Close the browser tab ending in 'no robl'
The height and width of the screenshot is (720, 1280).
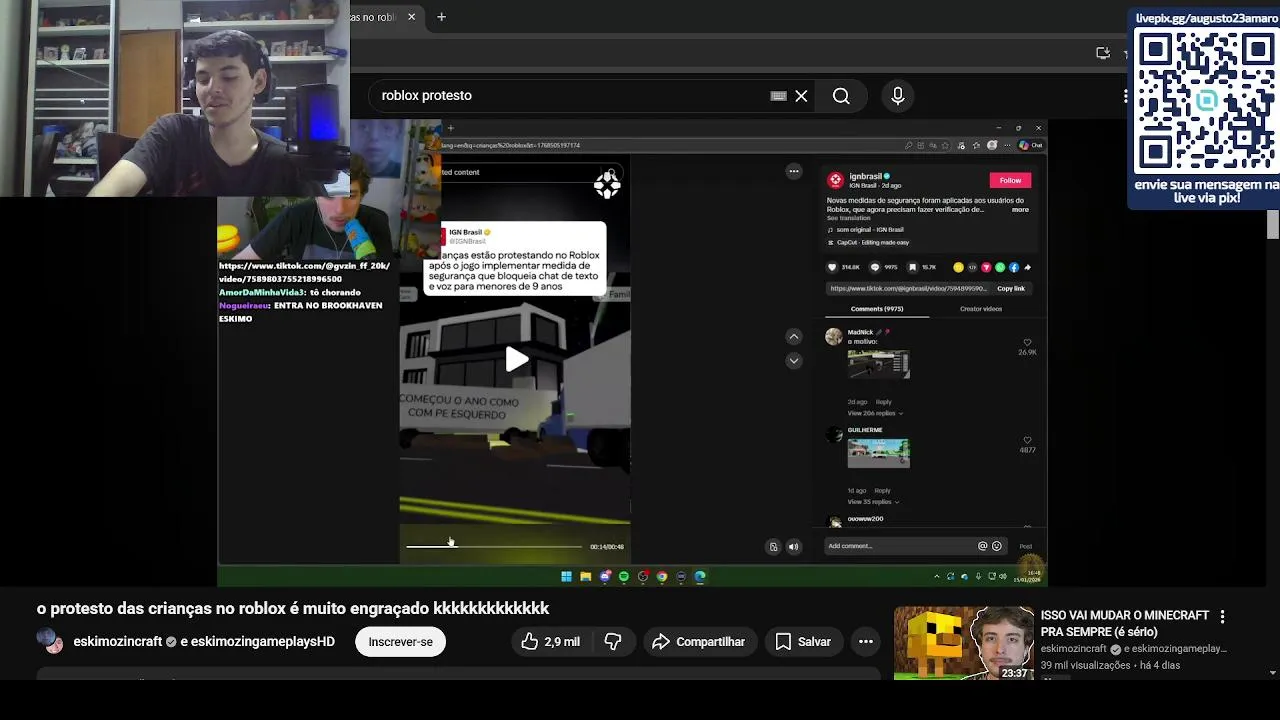(411, 17)
